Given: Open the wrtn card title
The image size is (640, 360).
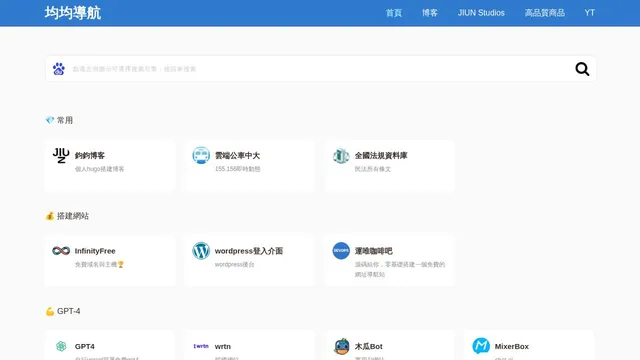Looking at the screenshot, I should coord(222,347).
